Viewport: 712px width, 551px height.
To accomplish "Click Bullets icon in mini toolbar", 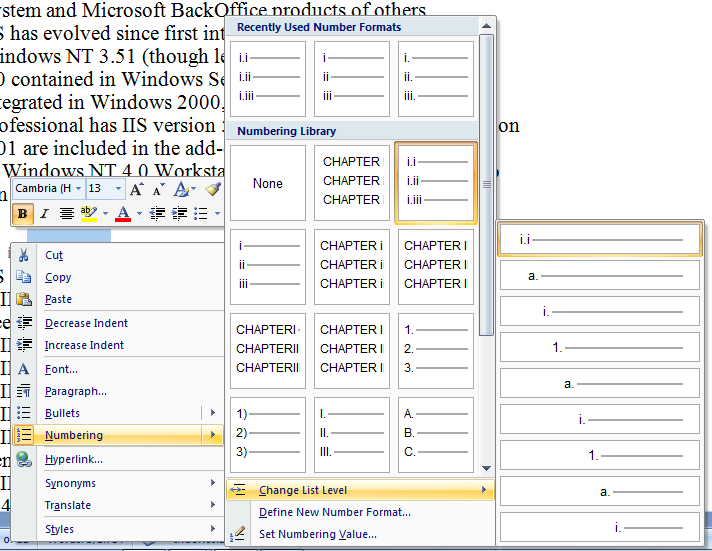I will (201, 213).
